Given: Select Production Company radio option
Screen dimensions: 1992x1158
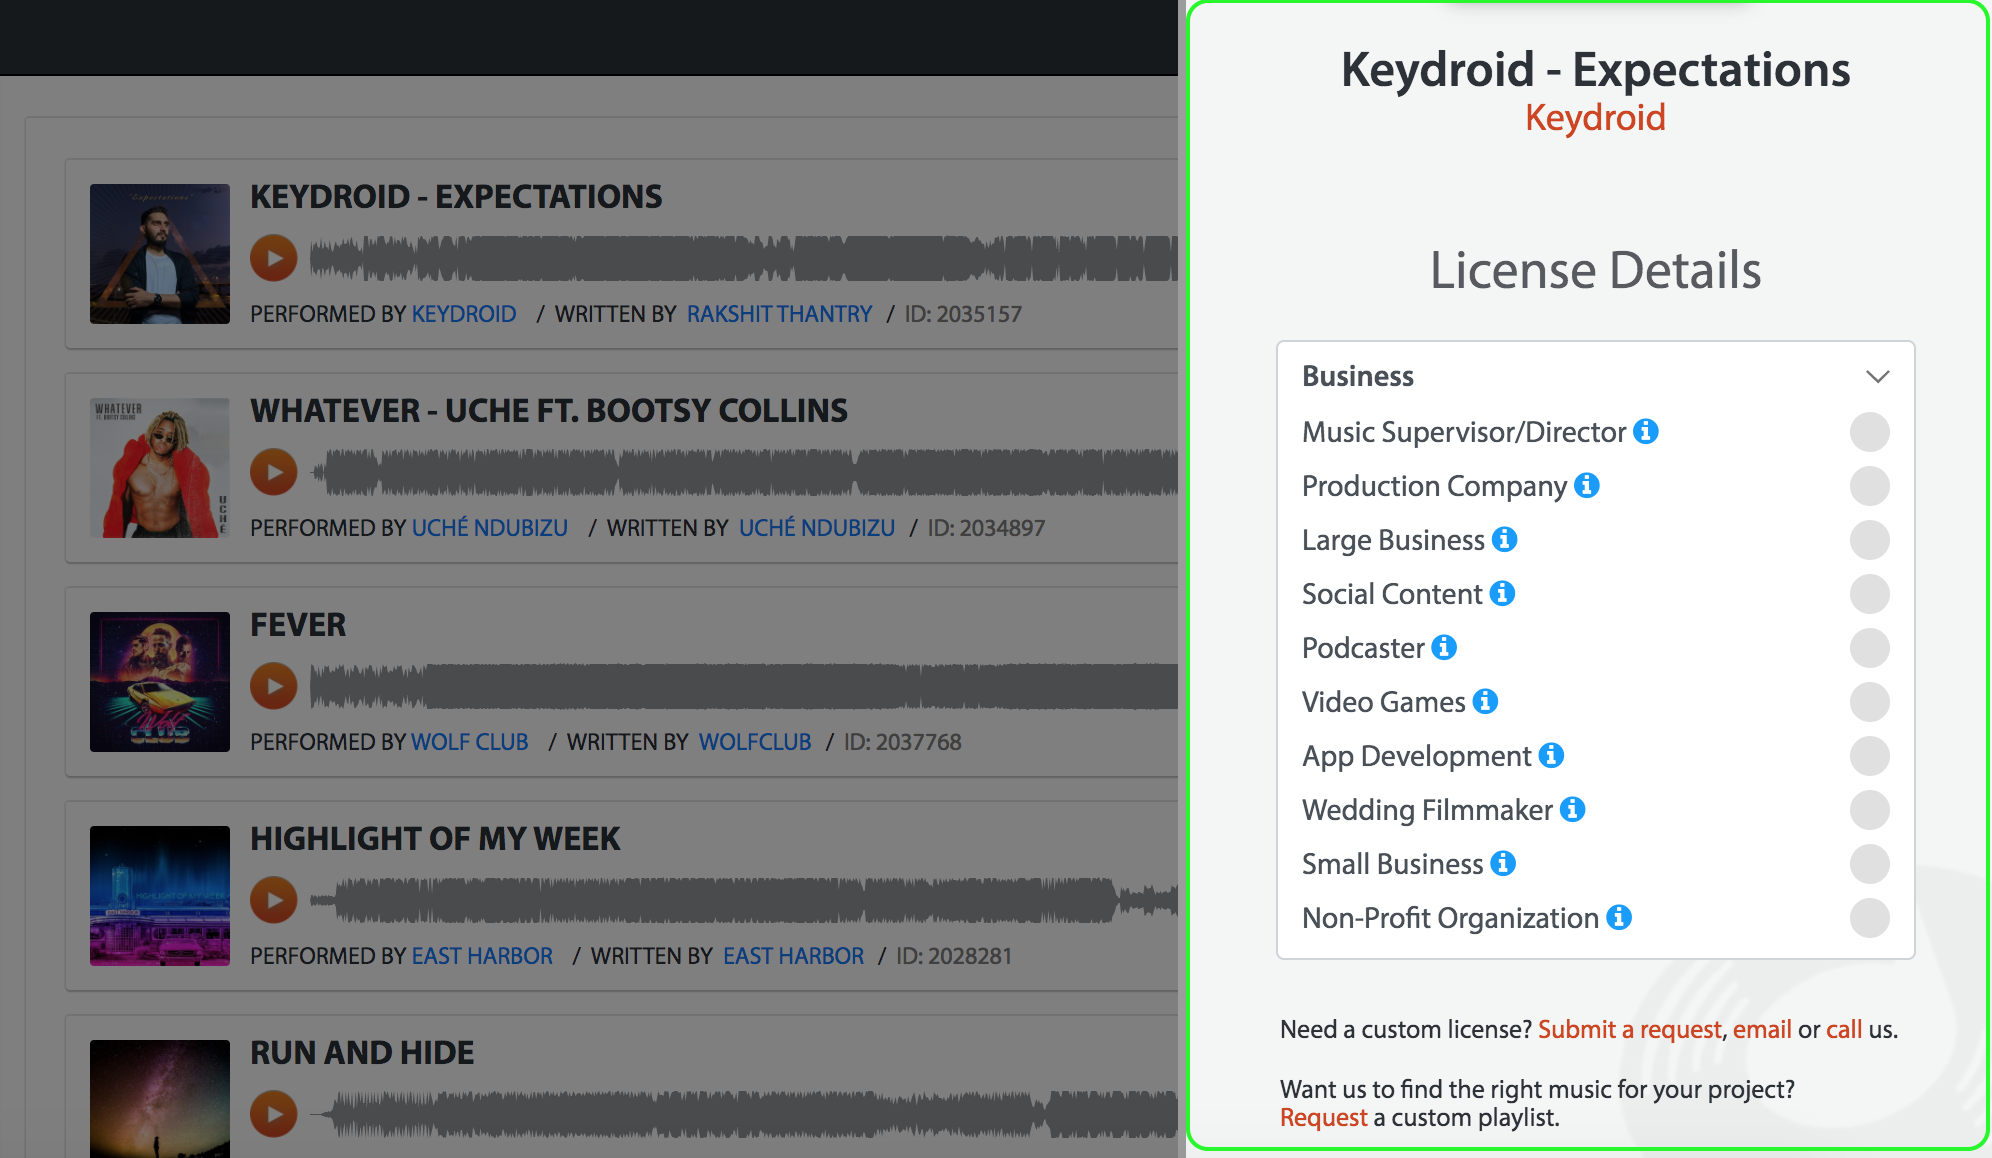Looking at the screenshot, I should [x=1870, y=486].
